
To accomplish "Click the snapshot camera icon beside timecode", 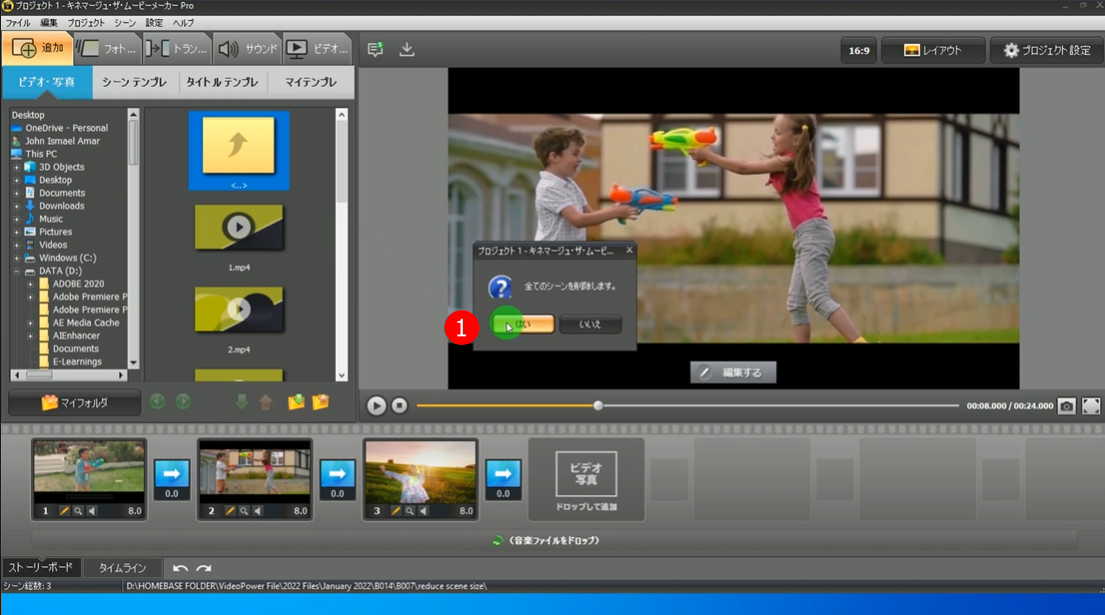I will click(x=1067, y=406).
